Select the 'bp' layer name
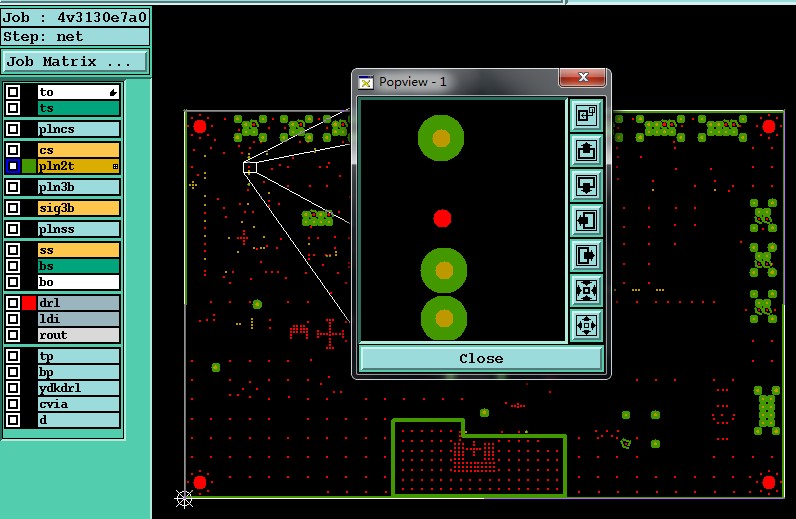796x519 pixels. [79, 372]
